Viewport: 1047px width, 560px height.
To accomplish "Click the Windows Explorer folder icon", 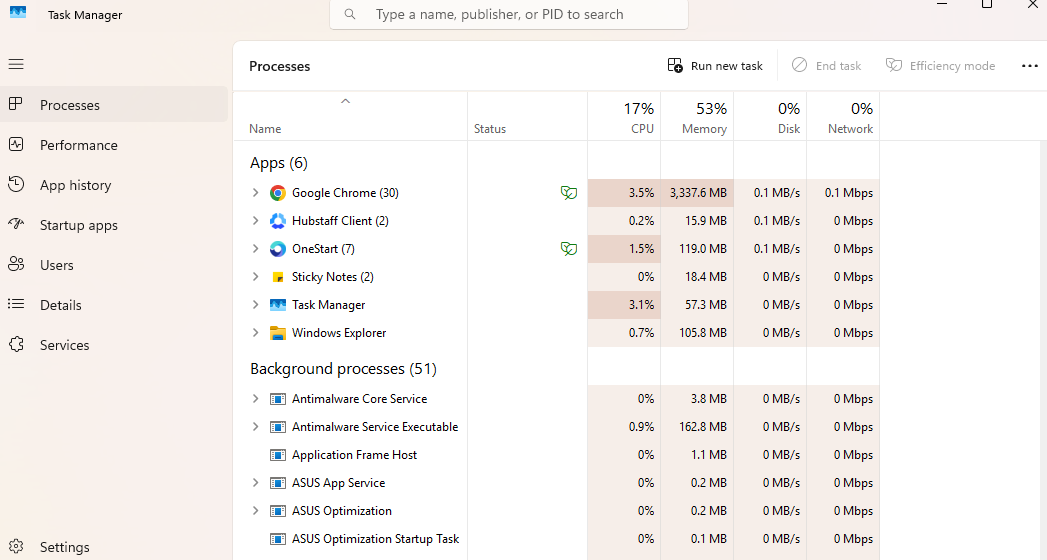I will (x=278, y=333).
